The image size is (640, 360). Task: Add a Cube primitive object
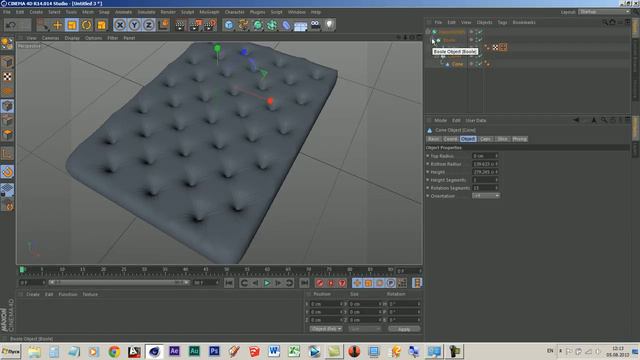point(229,25)
